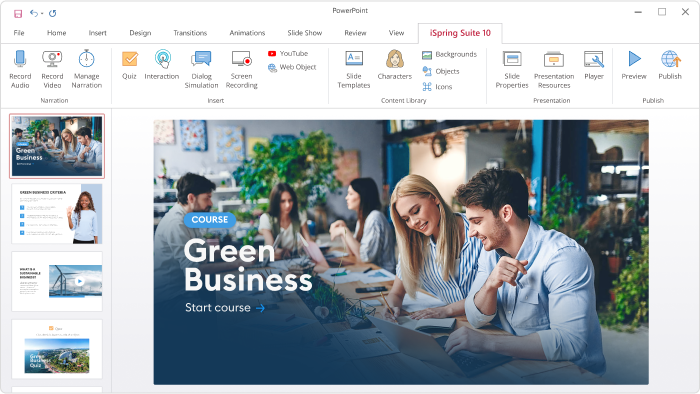This screenshot has width=700, height=394.
Task: Browse Backgrounds in Content Library
Action: (x=450, y=54)
